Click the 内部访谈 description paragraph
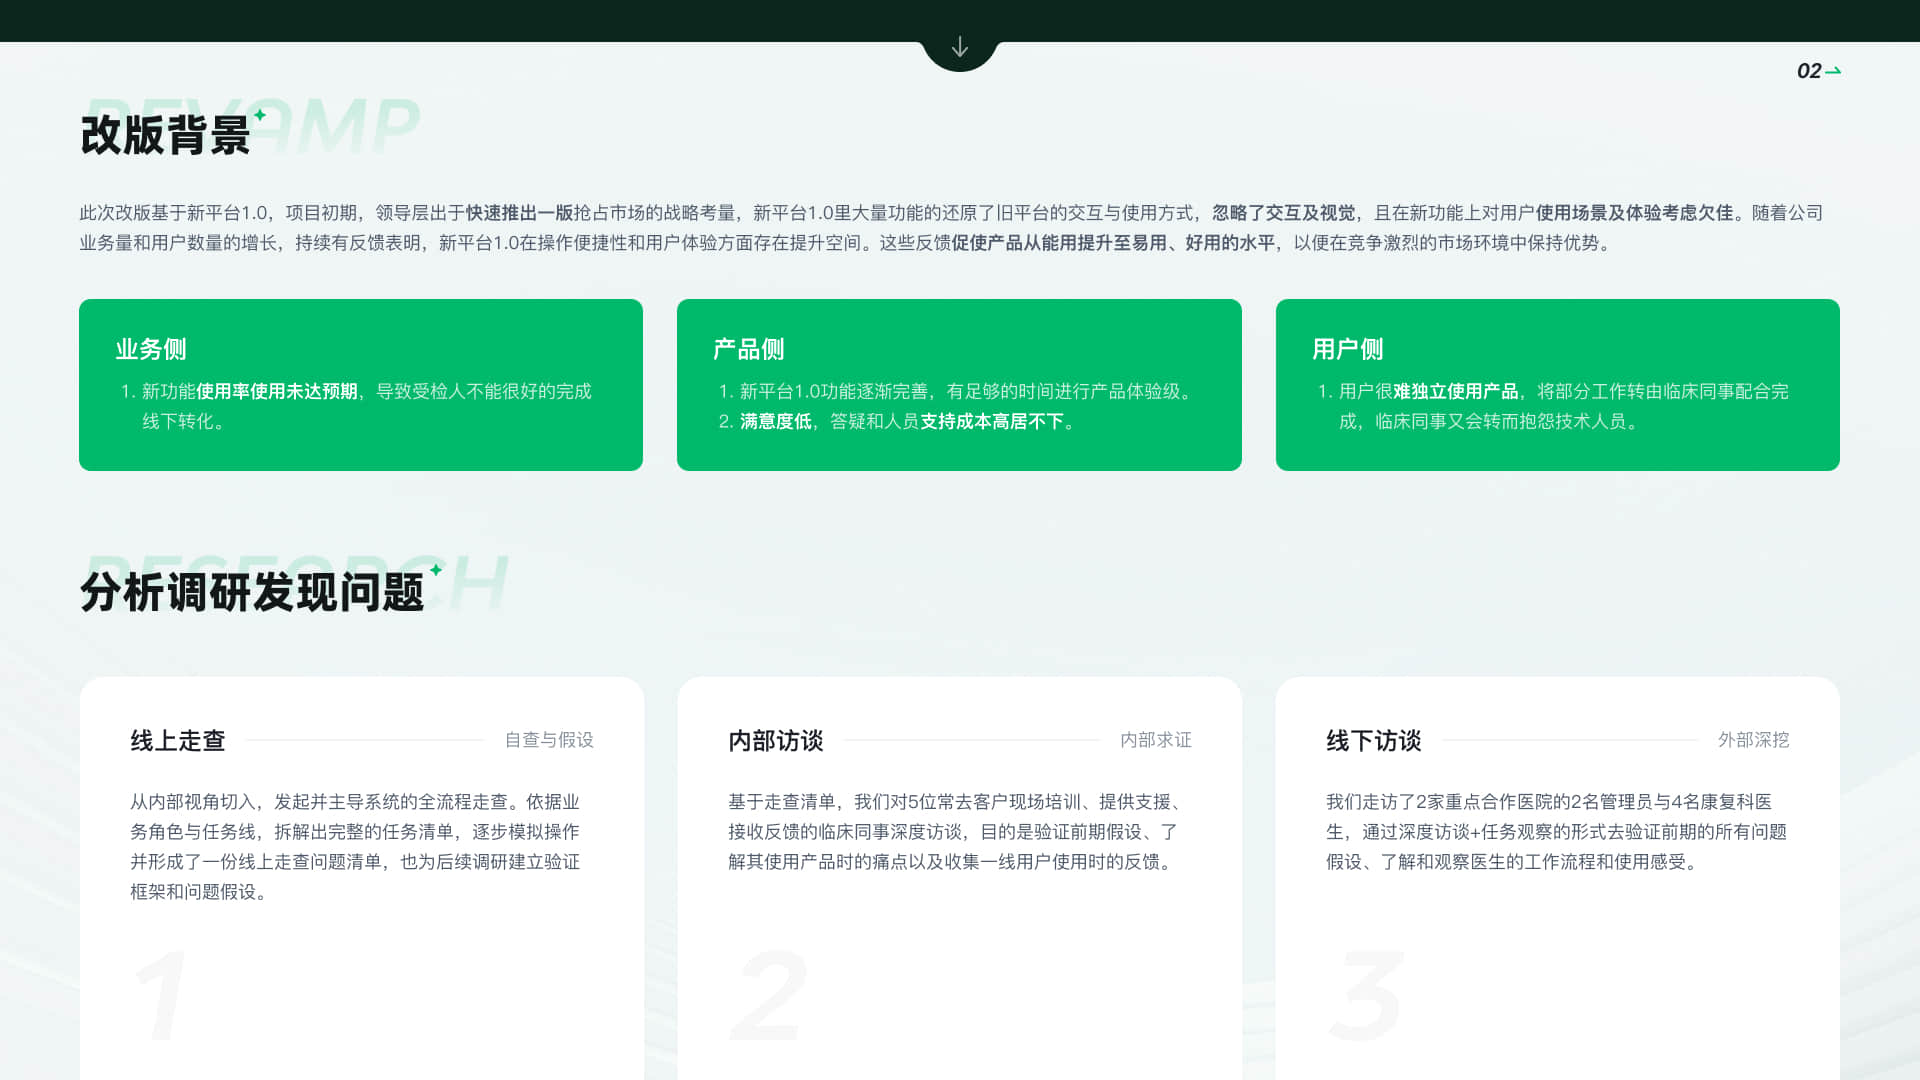The width and height of the screenshot is (1920, 1080). click(x=955, y=832)
